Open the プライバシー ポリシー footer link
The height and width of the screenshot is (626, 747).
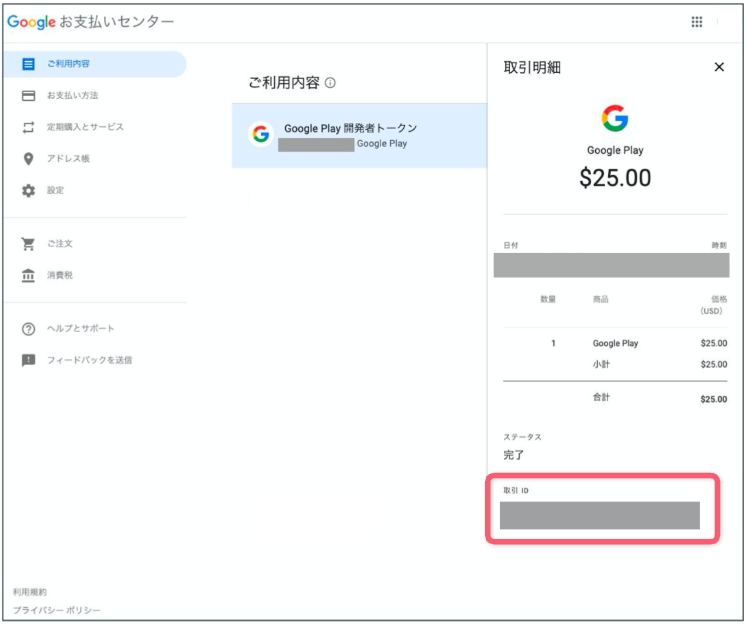(56, 610)
